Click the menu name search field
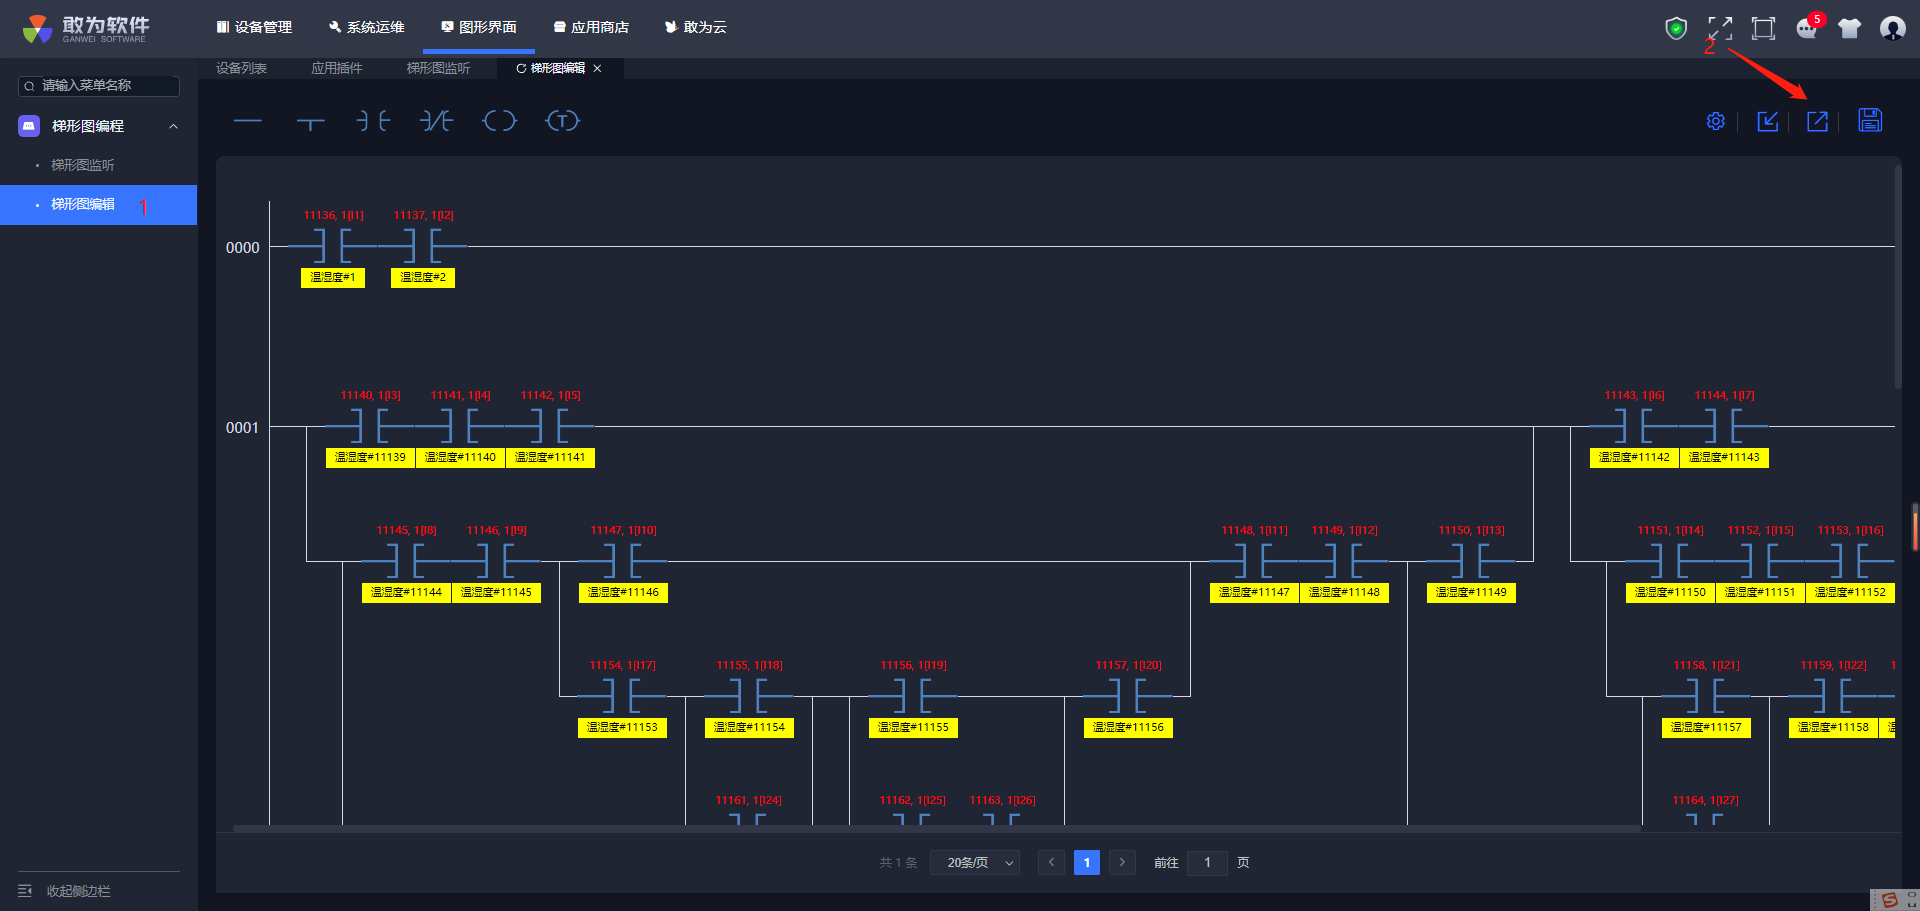The height and width of the screenshot is (911, 1920). [100, 86]
